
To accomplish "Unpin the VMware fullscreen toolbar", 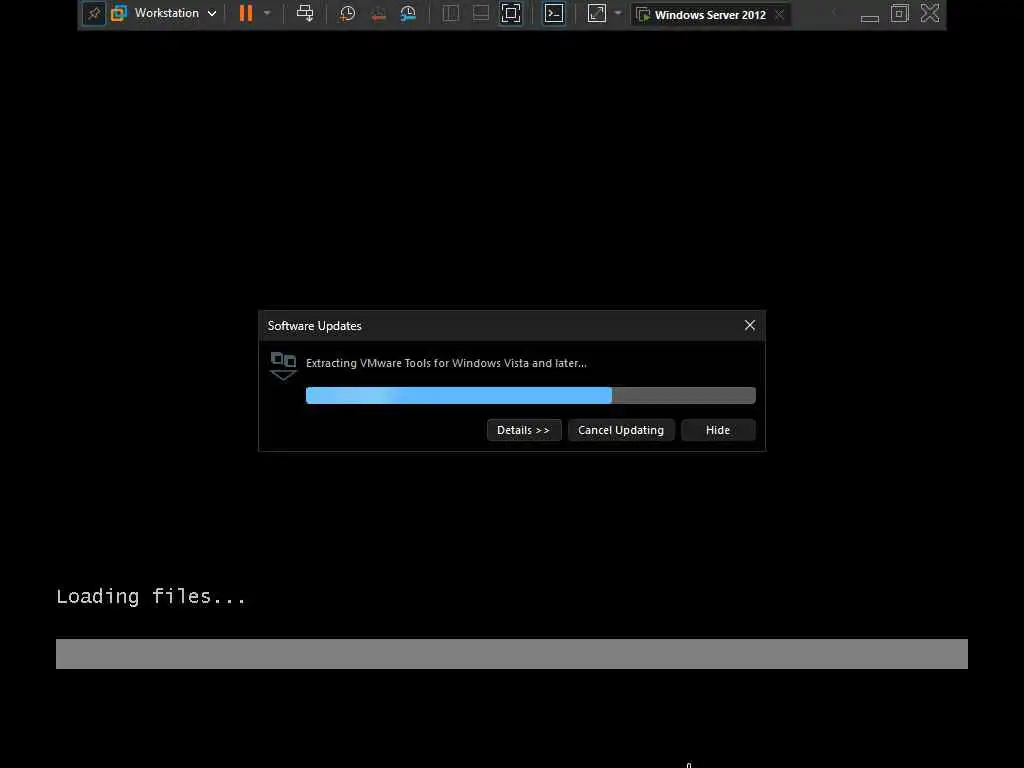I will (x=94, y=13).
